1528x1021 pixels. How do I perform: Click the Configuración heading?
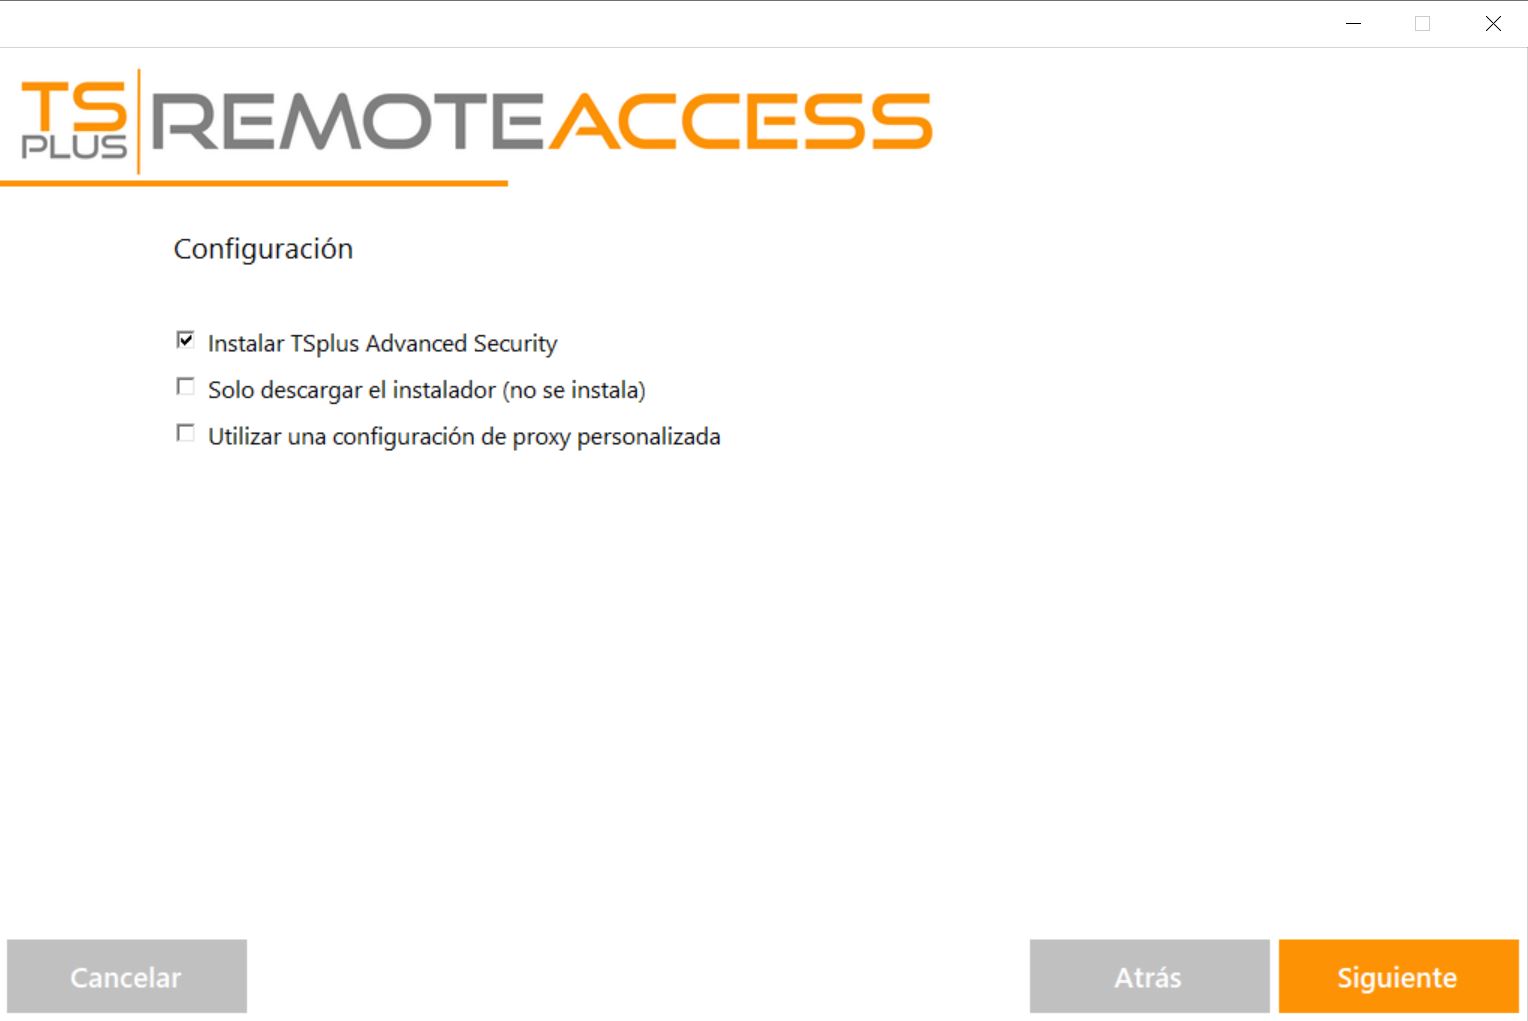click(x=263, y=249)
